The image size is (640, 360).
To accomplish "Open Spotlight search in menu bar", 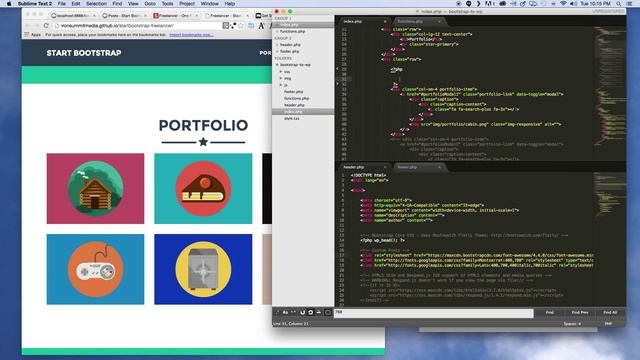I will tap(619, 4).
